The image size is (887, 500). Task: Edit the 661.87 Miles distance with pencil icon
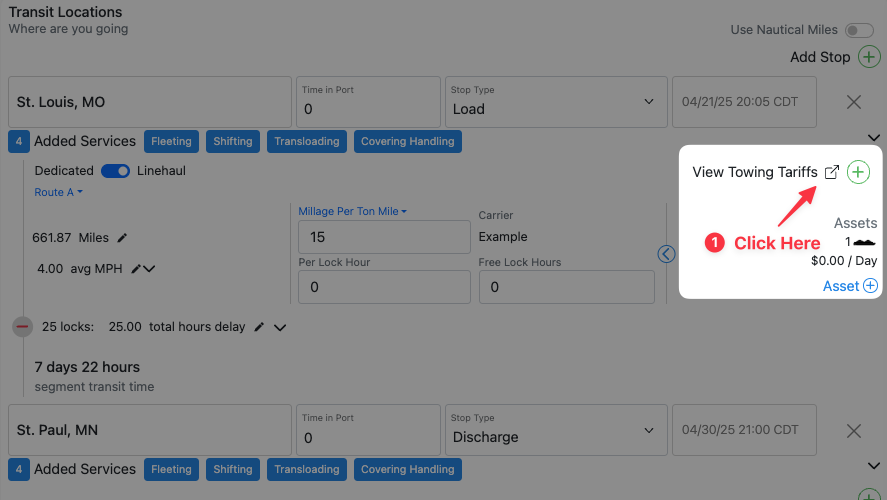[x=123, y=237]
